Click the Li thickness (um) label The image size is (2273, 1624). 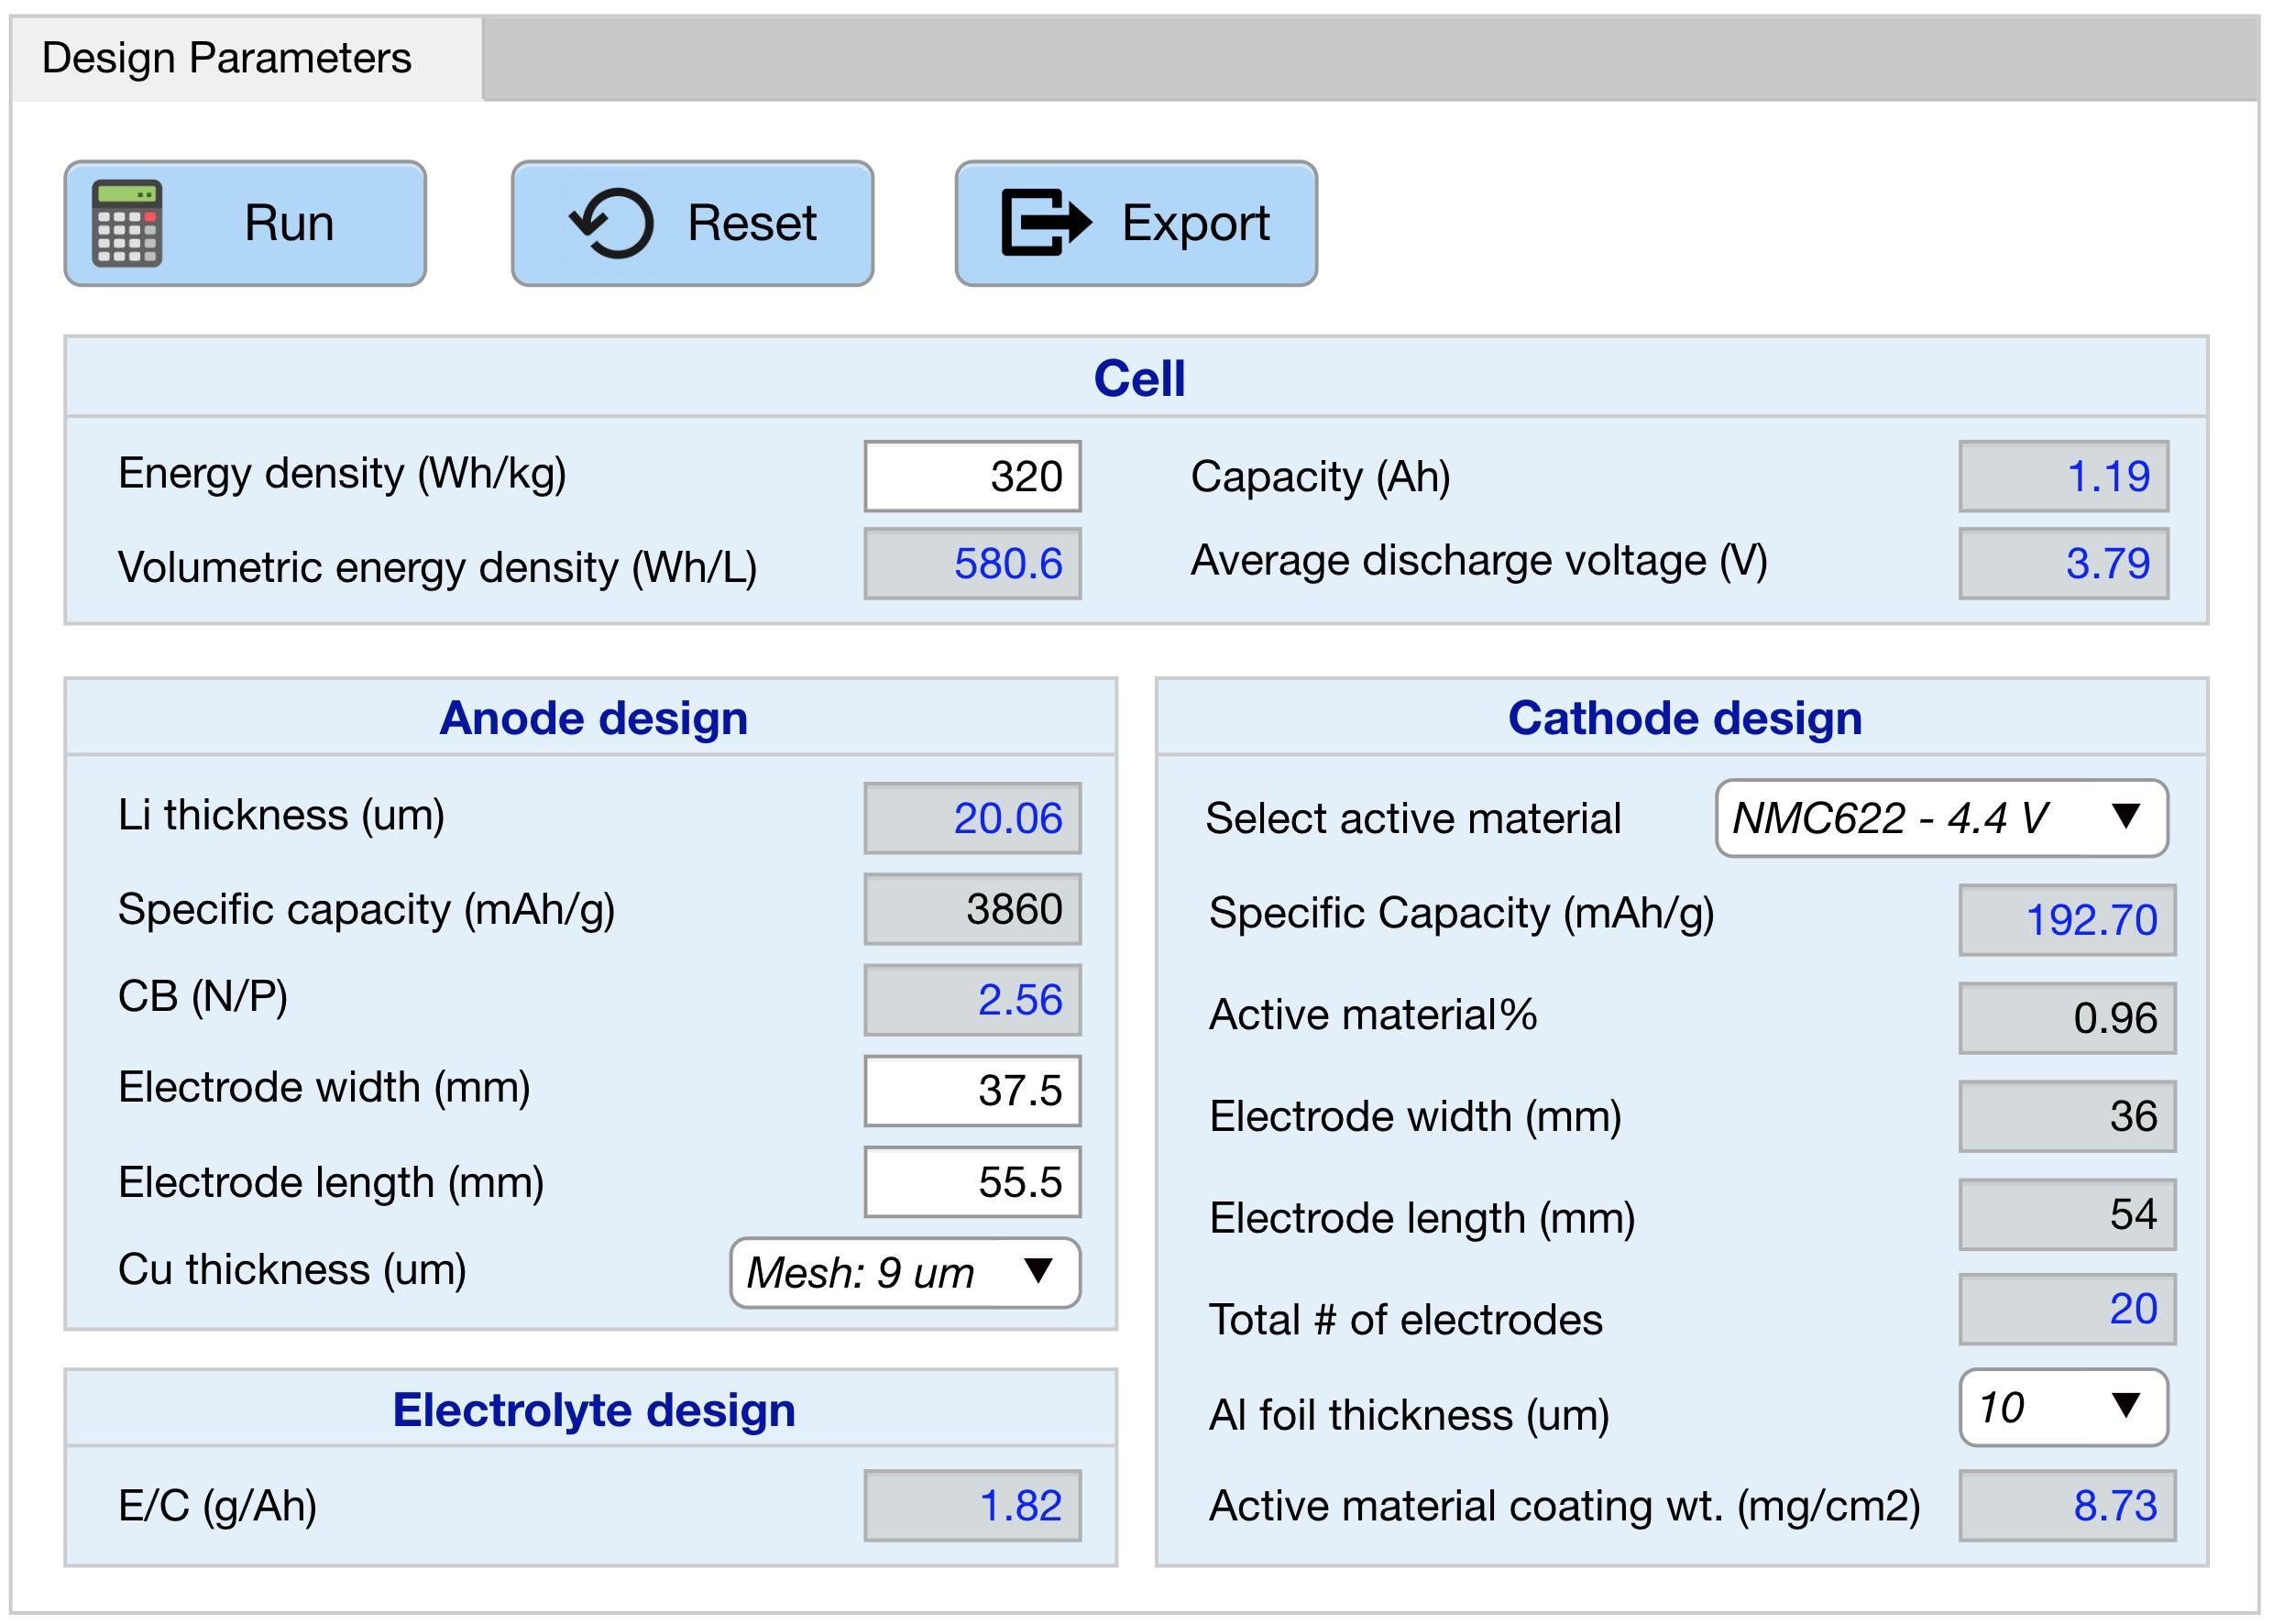point(281,816)
